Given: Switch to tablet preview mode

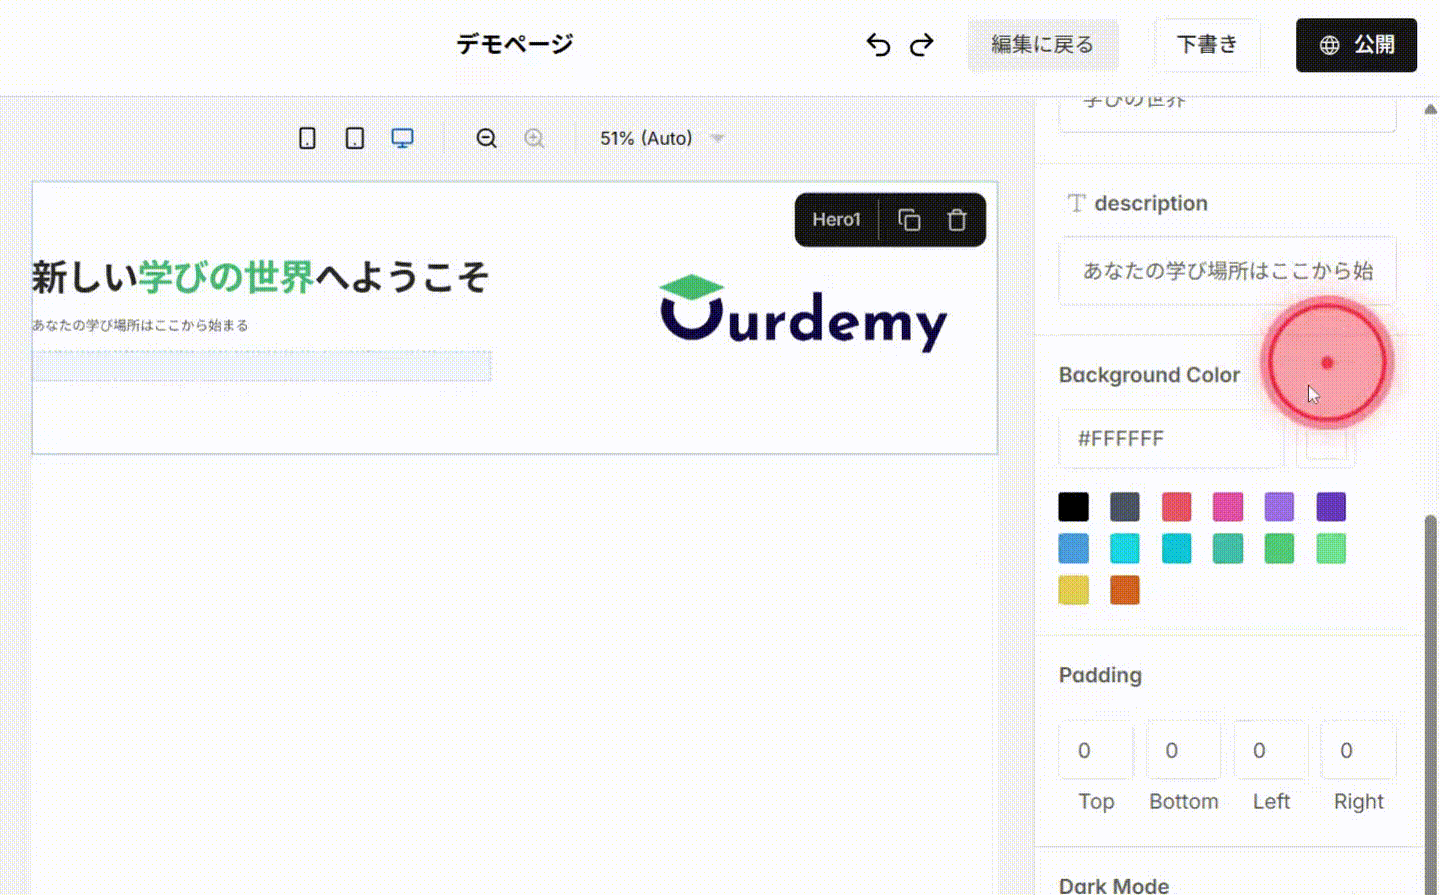Looking at the screenshot, I should pos(353,137).
